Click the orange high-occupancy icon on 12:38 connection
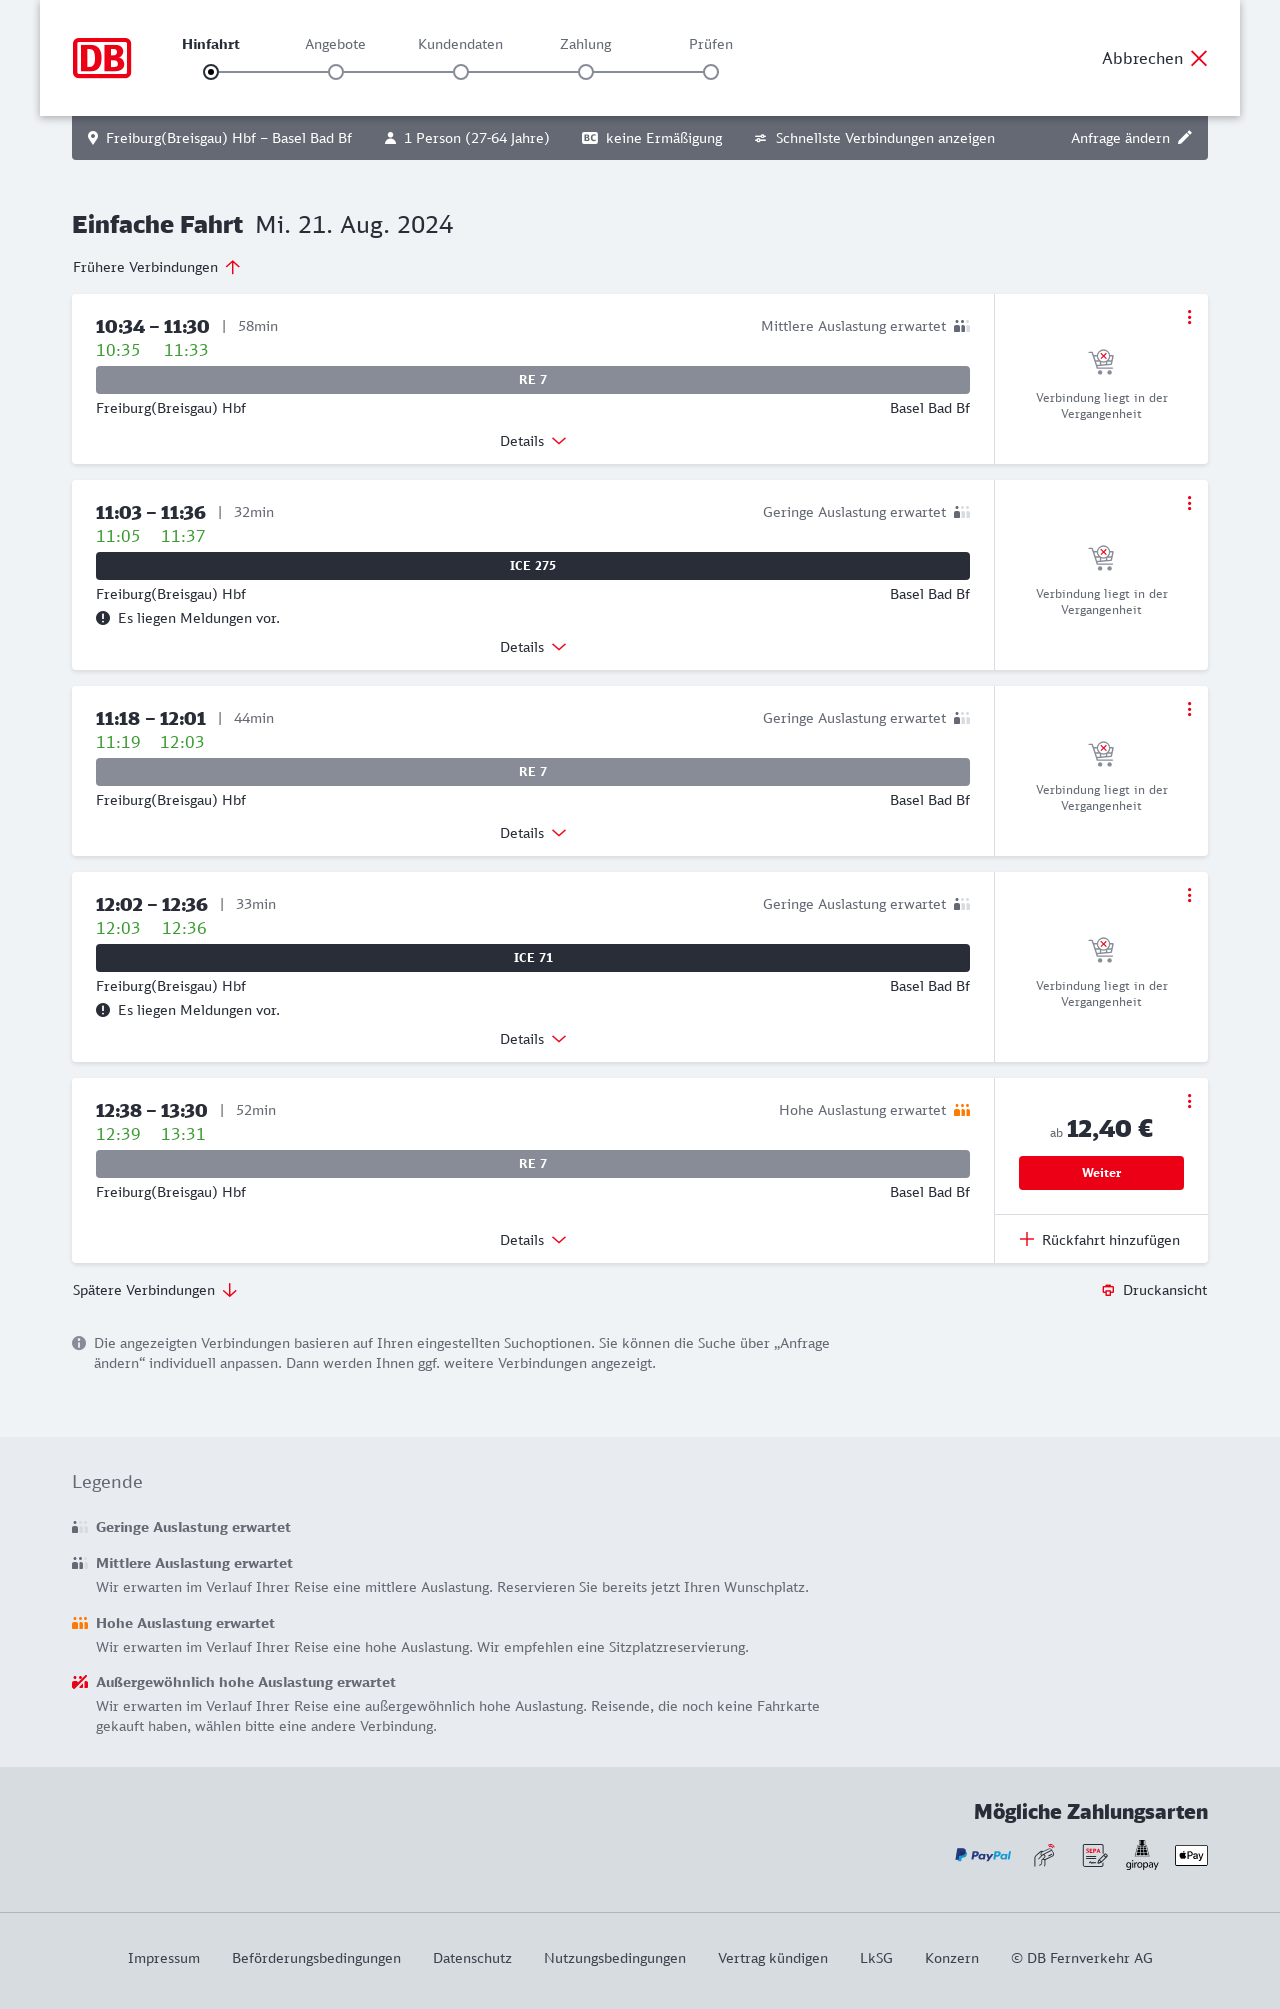 coord(962,1110)
